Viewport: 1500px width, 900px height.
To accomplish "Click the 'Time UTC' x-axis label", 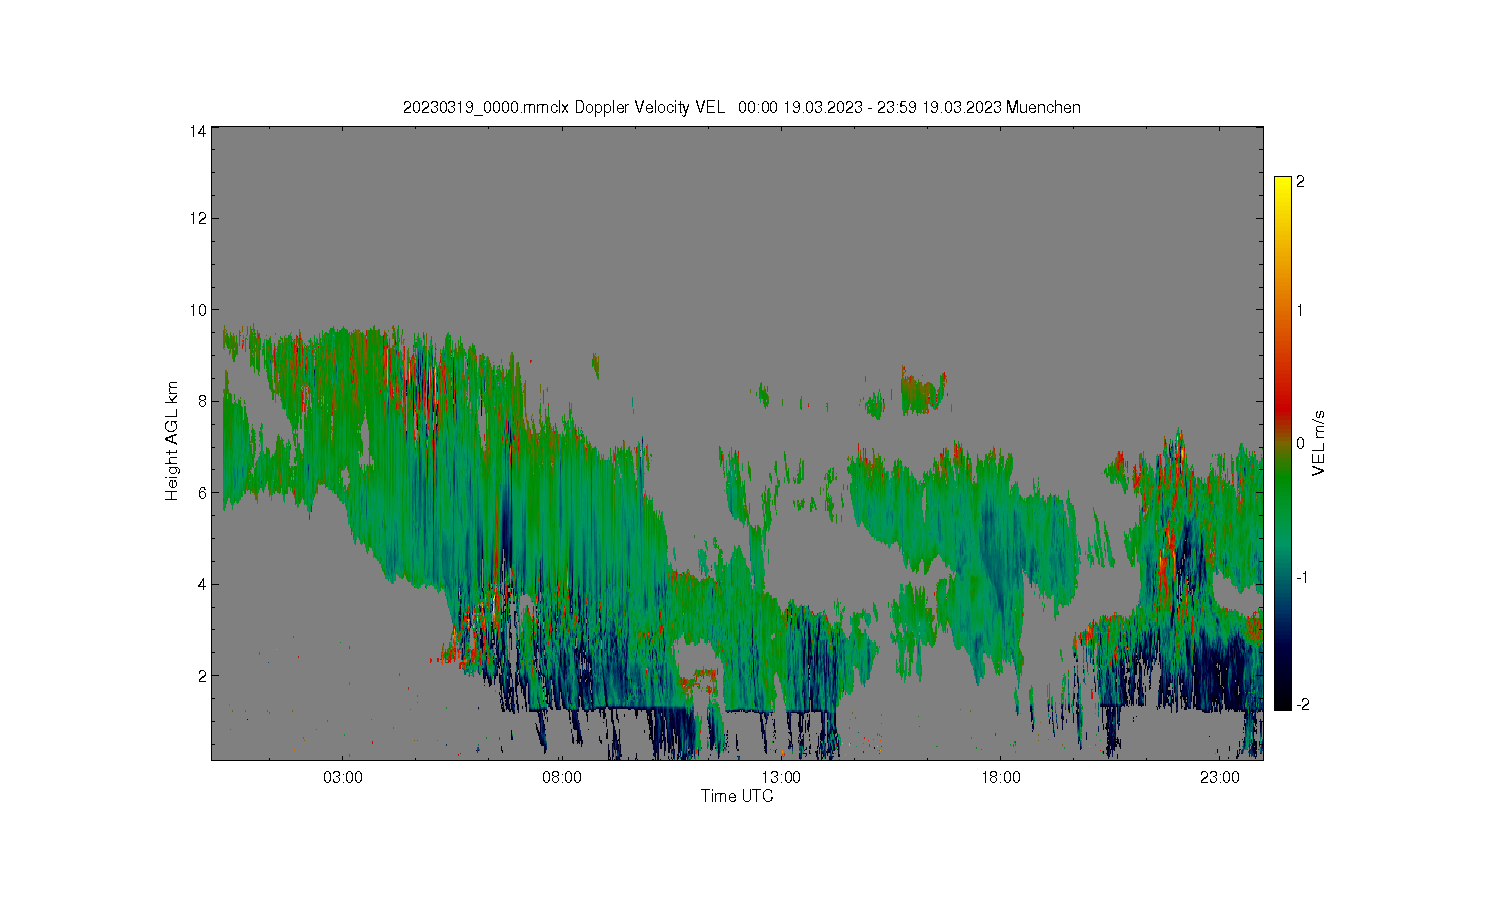I will pyautogui.click(x=737, y=796).
